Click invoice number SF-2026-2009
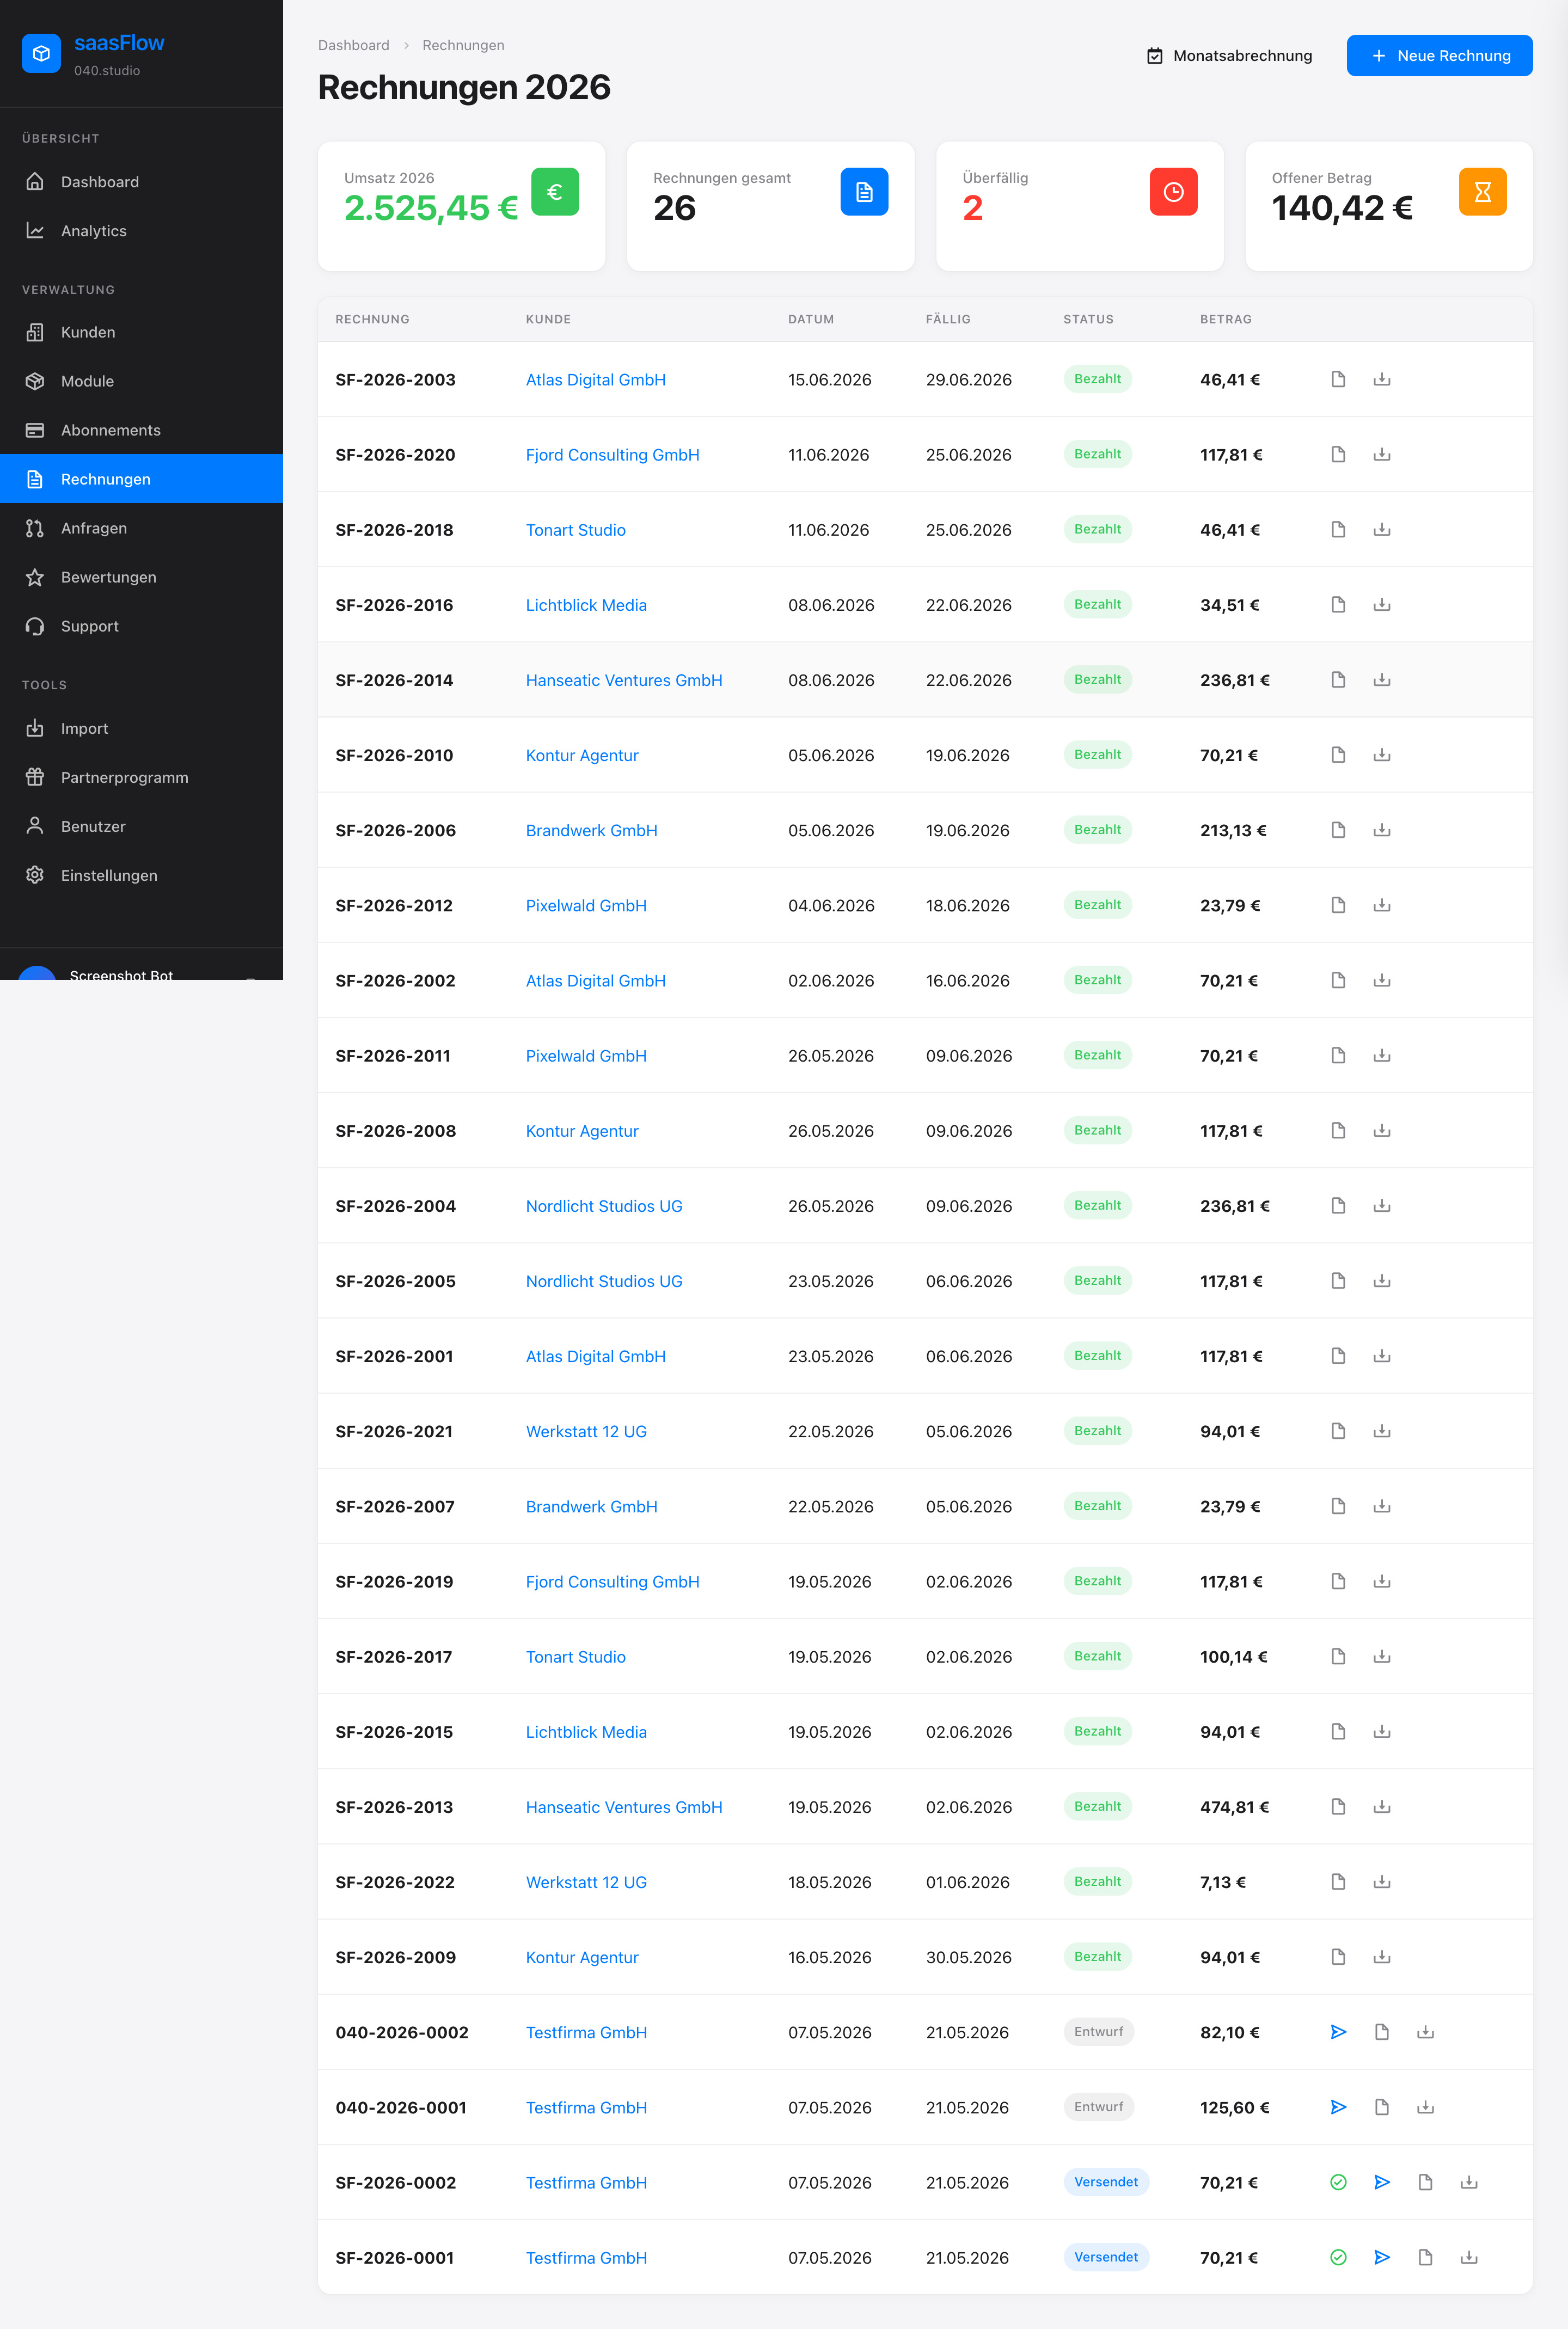This screenshot has height=2329, width=1568. 395,1957
